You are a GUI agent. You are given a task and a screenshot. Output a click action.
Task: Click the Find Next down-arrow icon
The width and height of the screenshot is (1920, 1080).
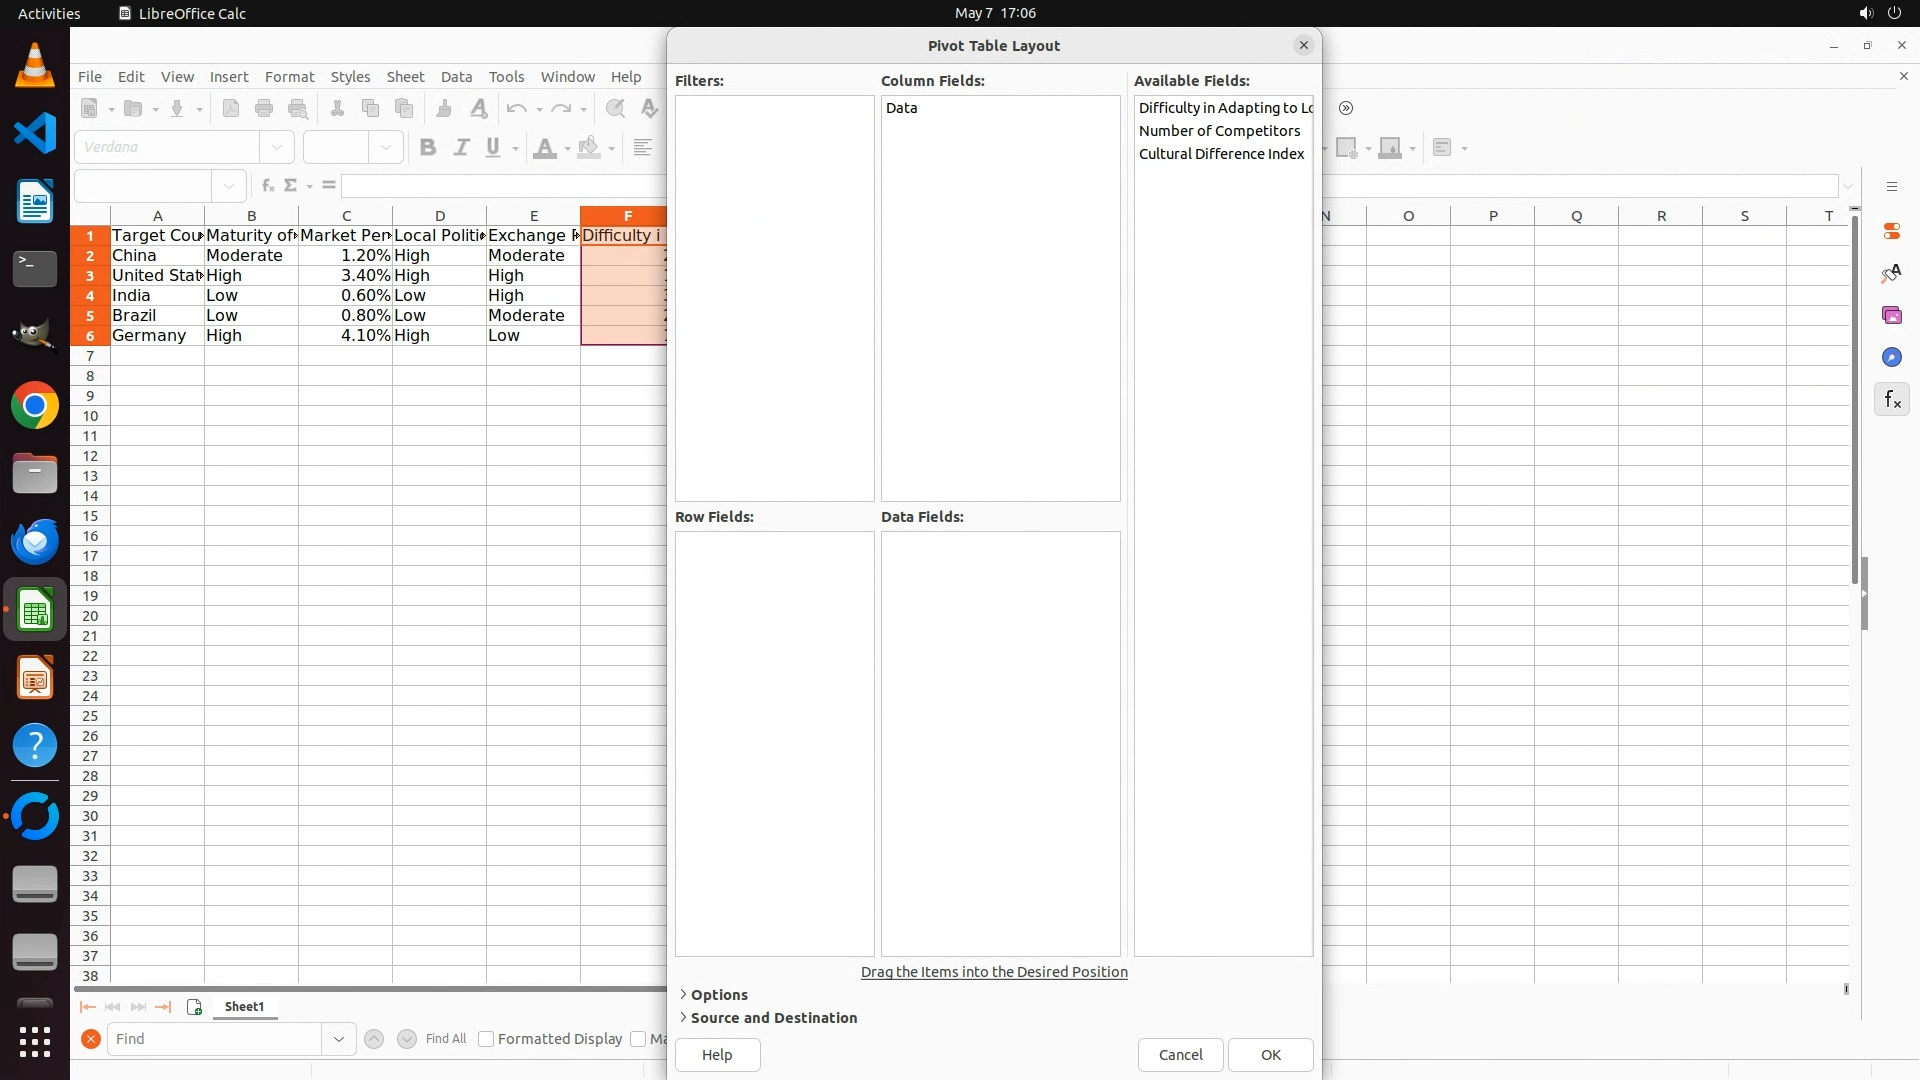(407, 1039)
